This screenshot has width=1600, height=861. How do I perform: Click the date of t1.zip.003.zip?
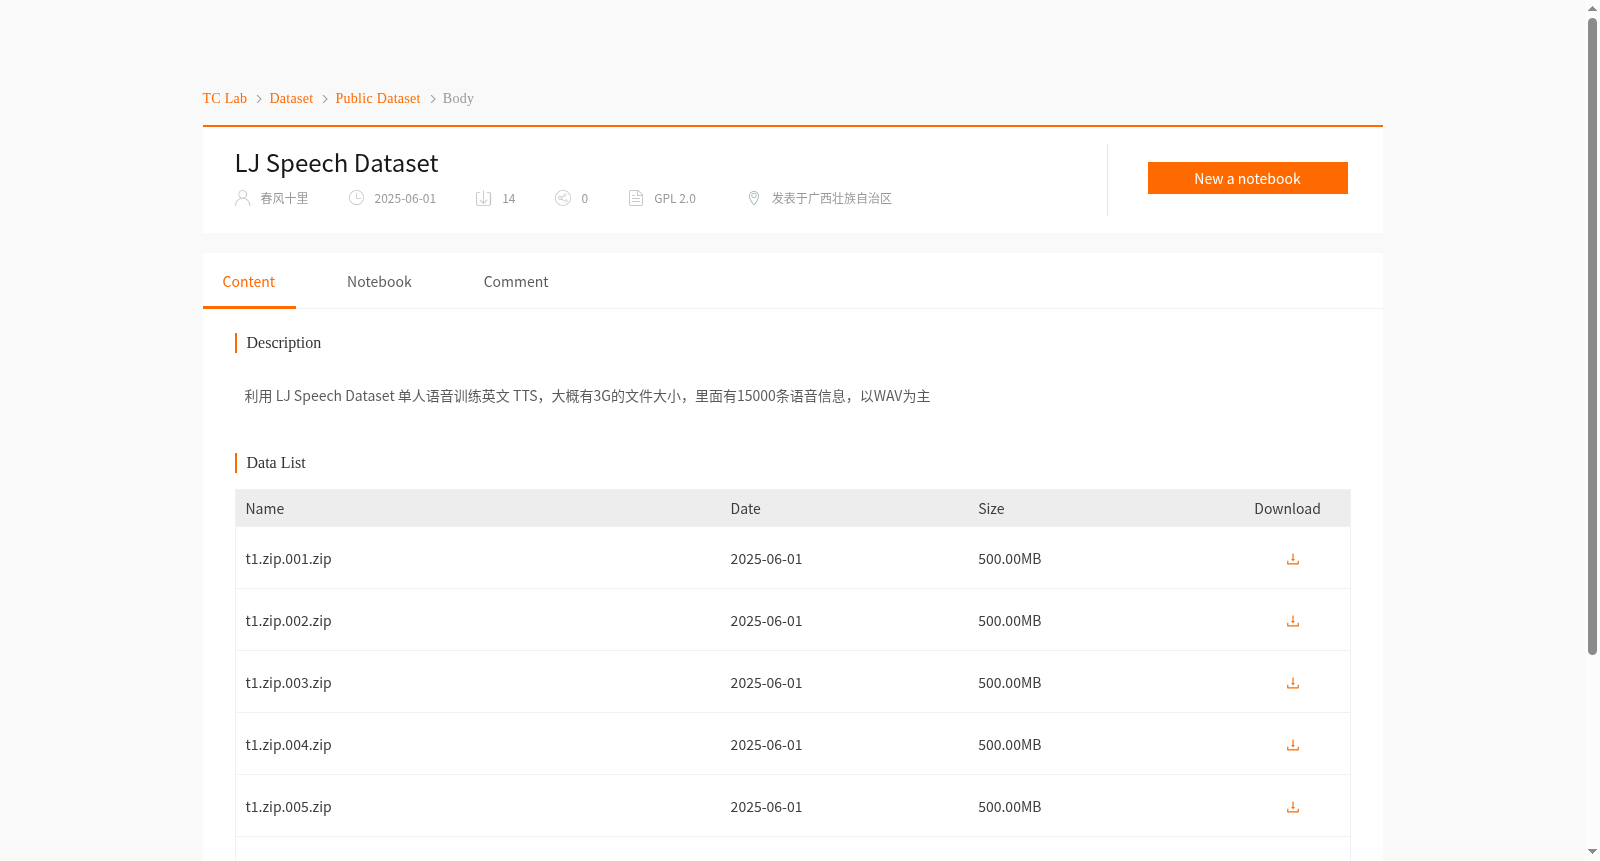click(766, 683)
